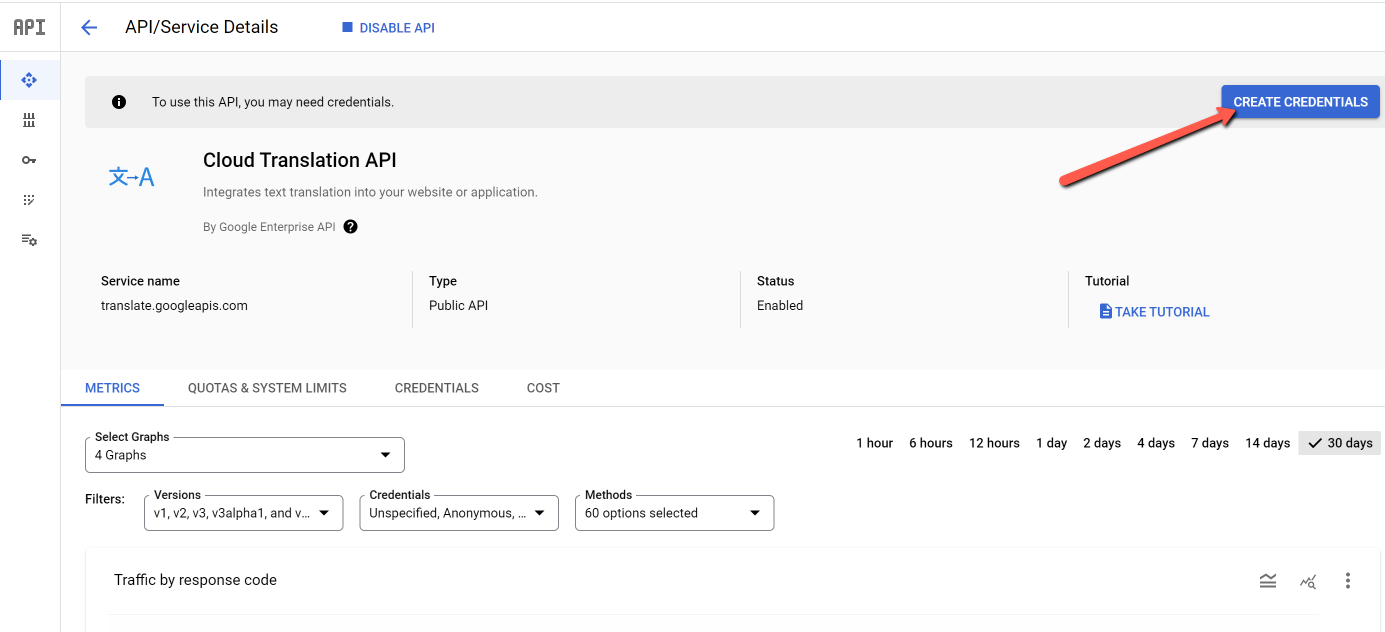The height and width of the screenshot is (632, 1385).
Task: Open the API logo in sidebar
Action: pyautogui.click(x=29, y=27)
